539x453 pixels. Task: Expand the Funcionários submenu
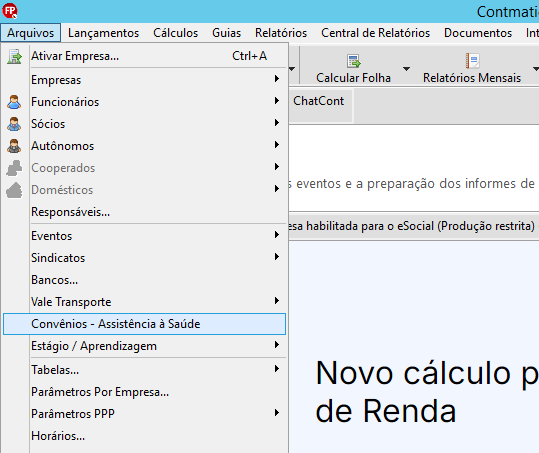coord(144,102)
